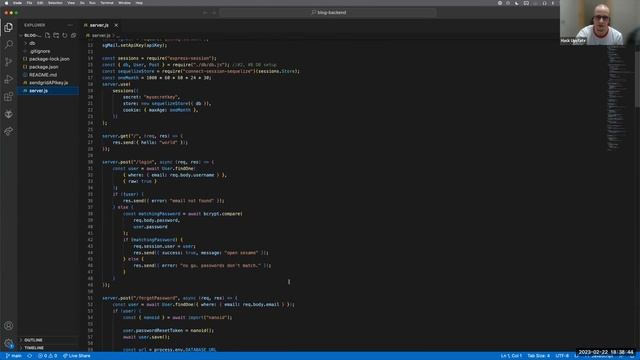Screen dimensions: 640x360
Task: Open README.md in Explorer
Action: click(42, 75)
